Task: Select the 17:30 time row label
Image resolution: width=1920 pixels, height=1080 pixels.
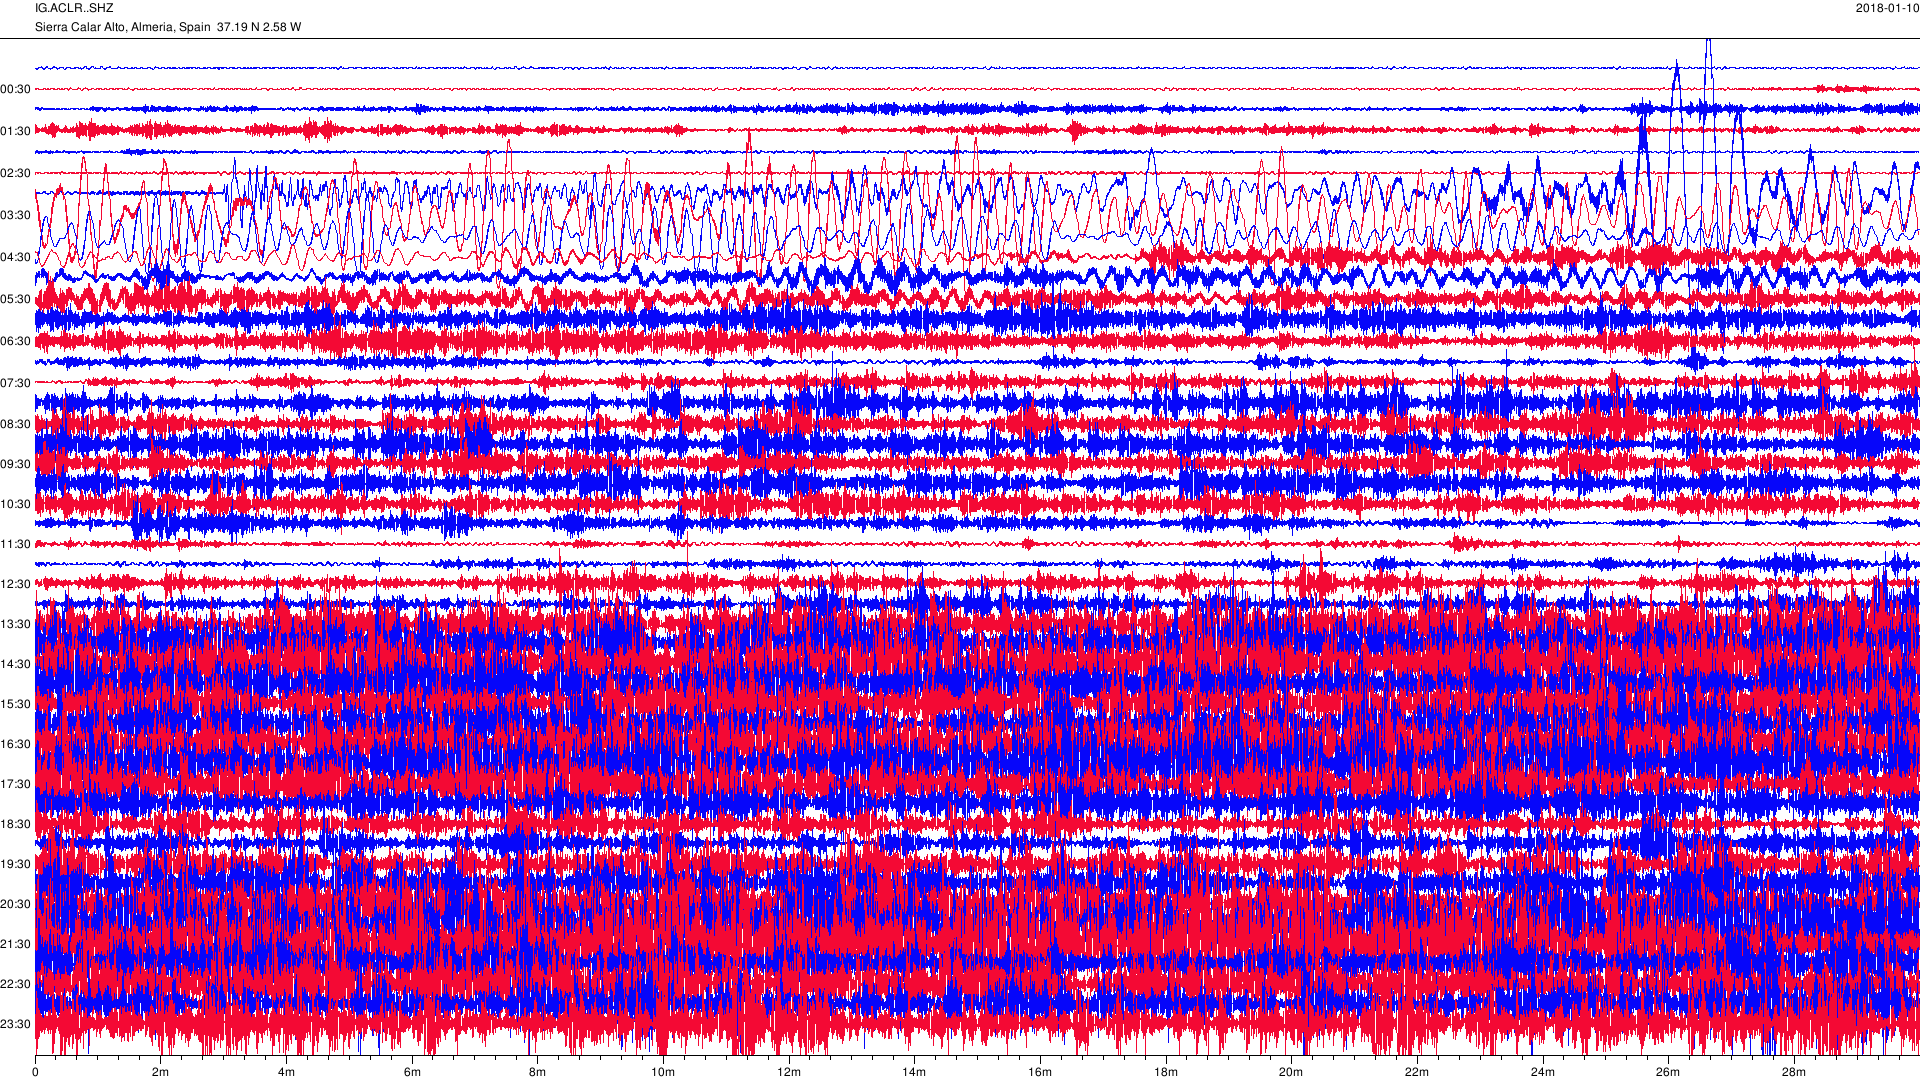Action: 16,785
